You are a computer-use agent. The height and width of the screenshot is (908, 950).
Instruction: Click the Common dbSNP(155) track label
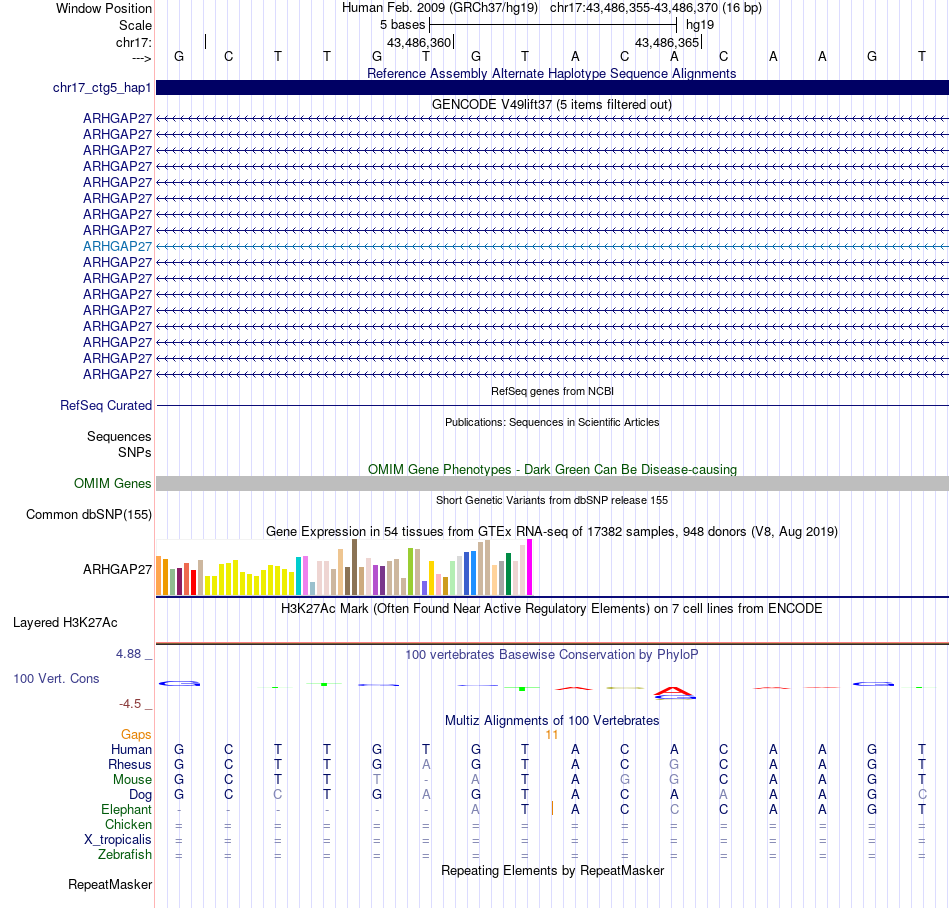[88, 514]
